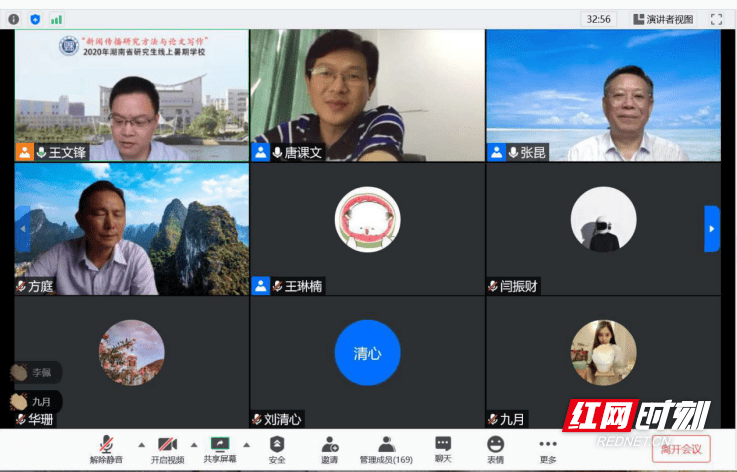Click blue person icon beside 唐课文
The width and height of the screenshot is (737, 472).
(x=260, y=152)
